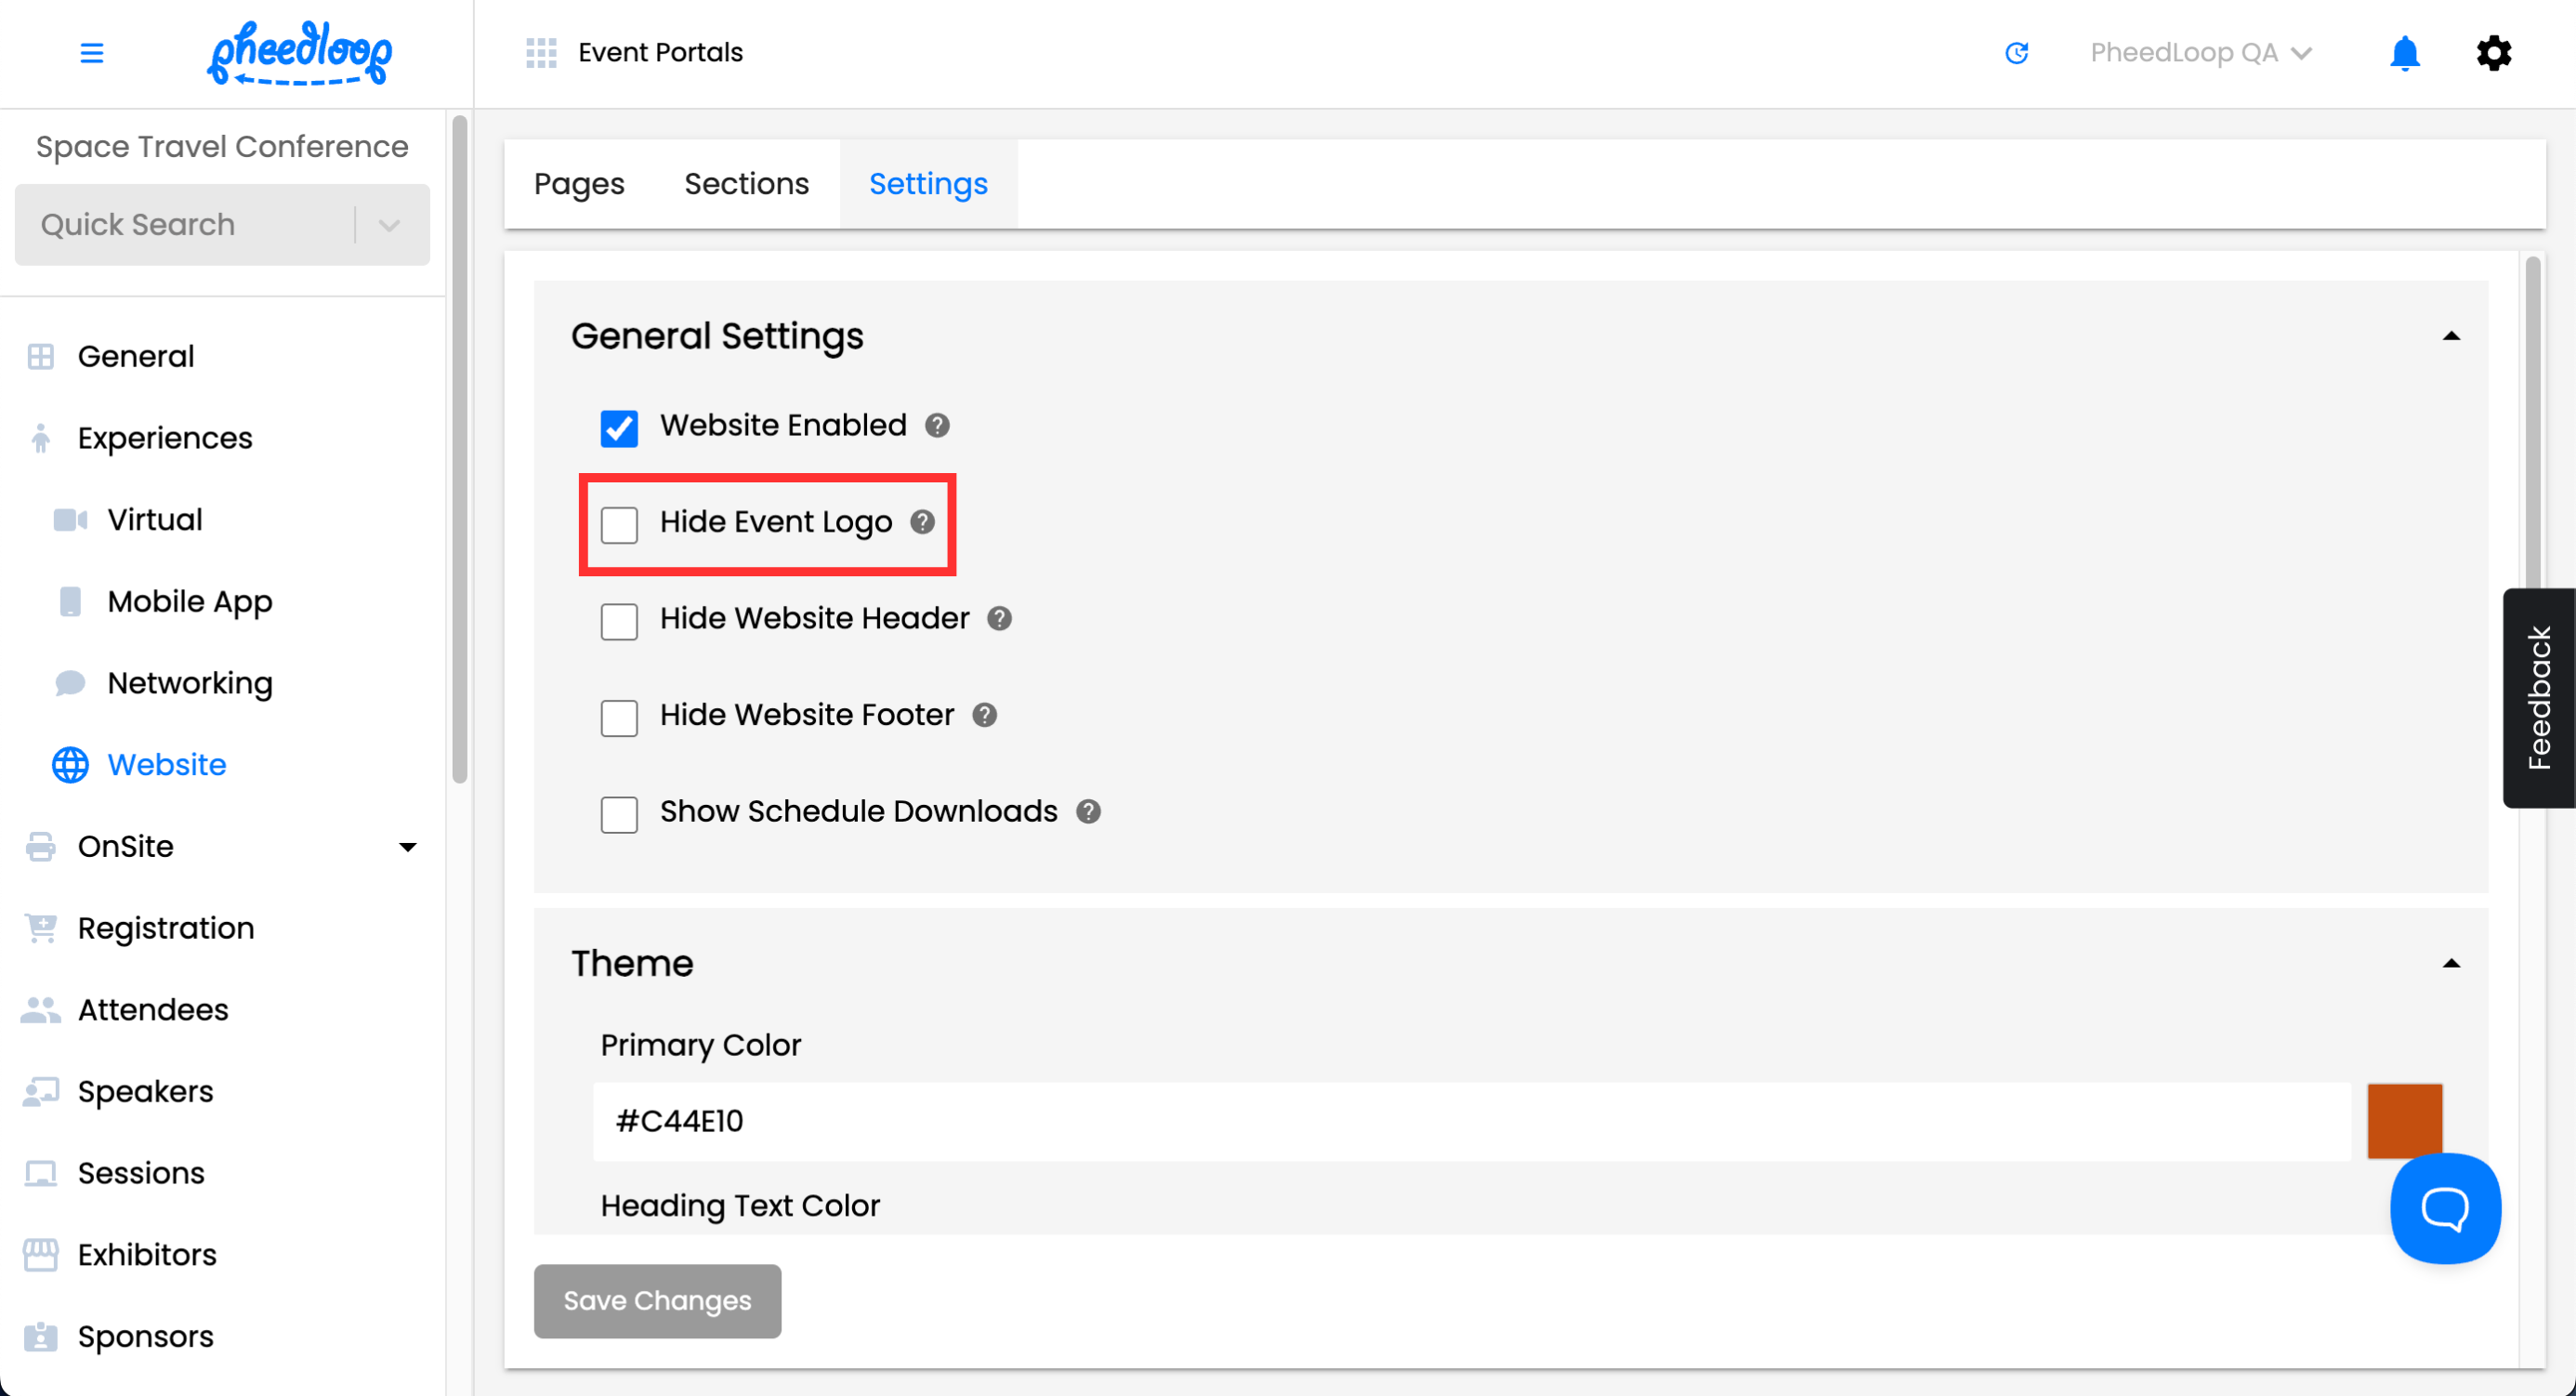The width and height of the screenshot is (2576, 1396).
Task: Collapse the General Settings section
Action: click(2450, 336)
